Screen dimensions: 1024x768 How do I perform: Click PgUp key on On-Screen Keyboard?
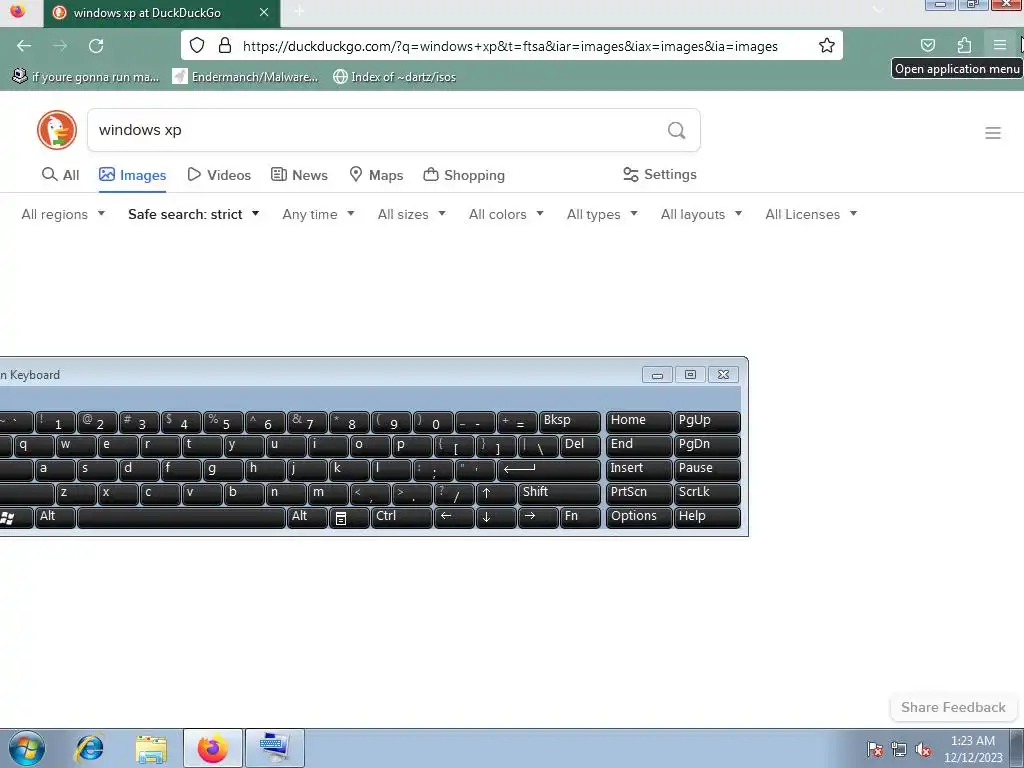(707, 422)
